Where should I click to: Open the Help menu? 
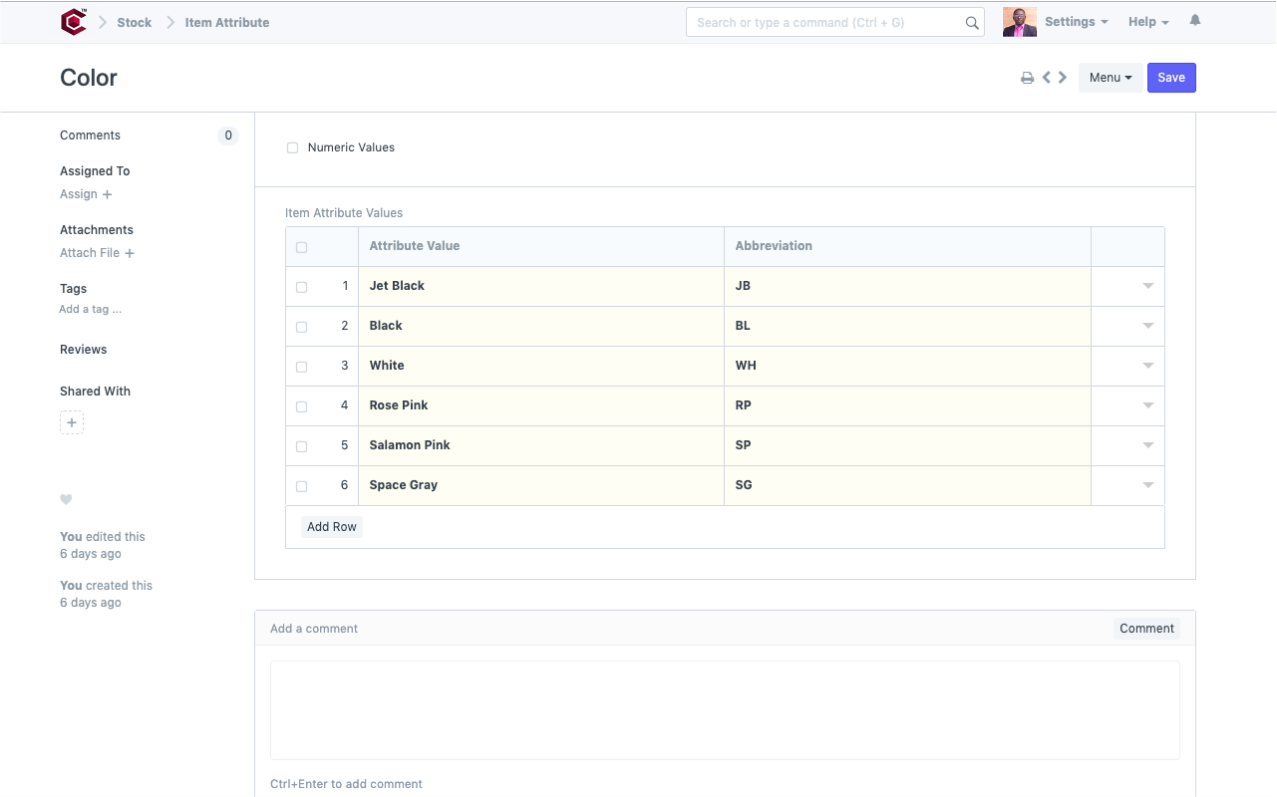click(1148, 22)
